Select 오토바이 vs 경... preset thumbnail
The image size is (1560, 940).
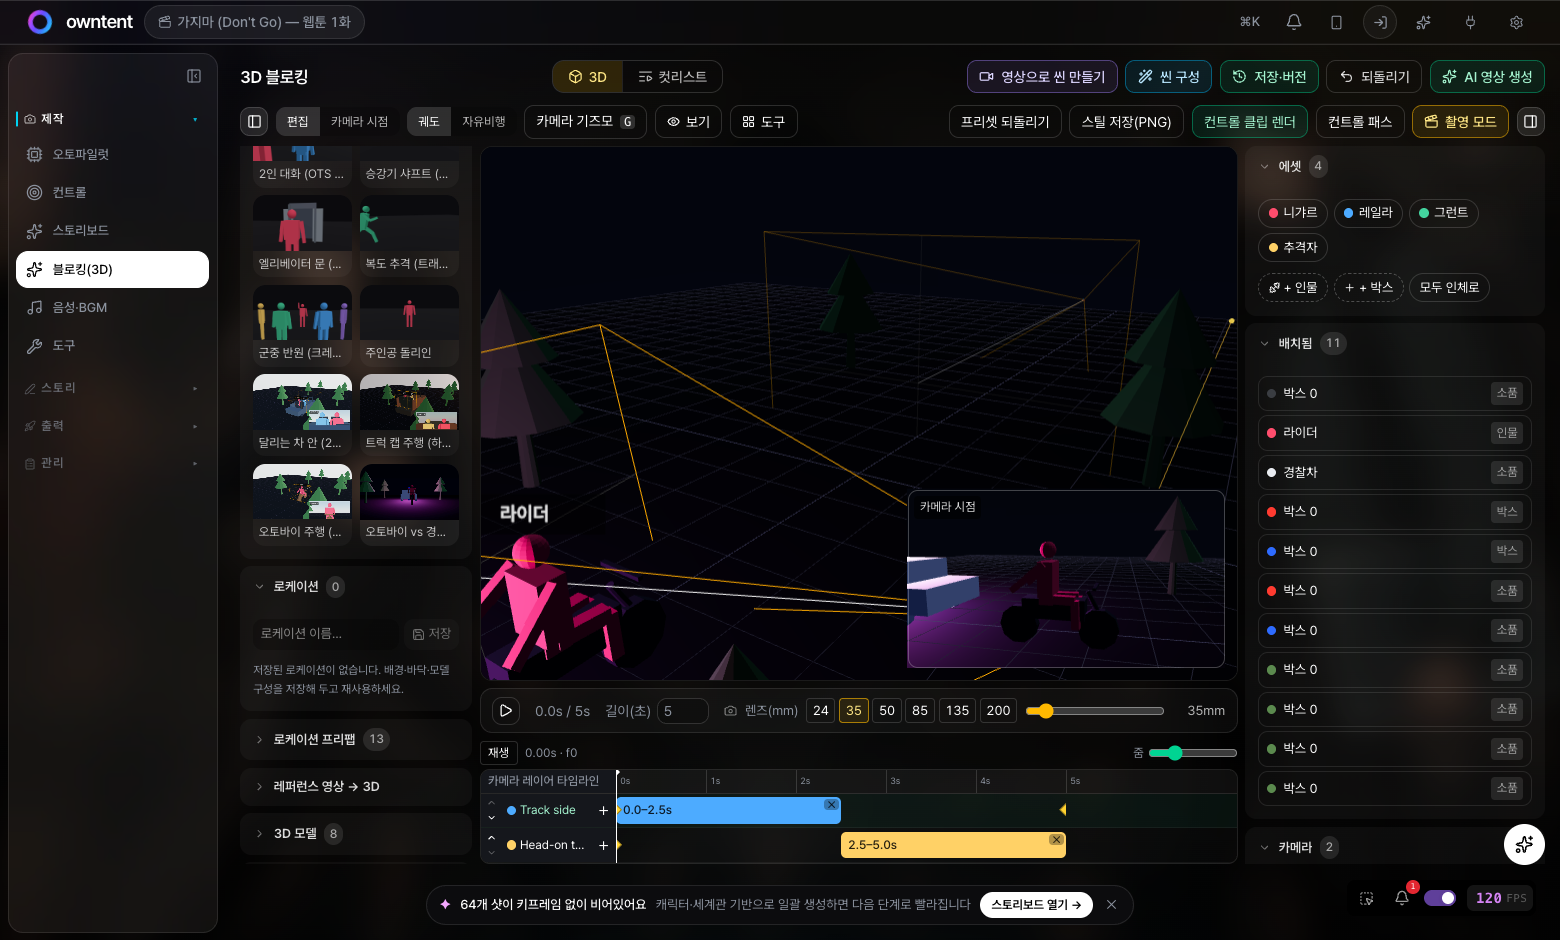(x=410, y=505)
